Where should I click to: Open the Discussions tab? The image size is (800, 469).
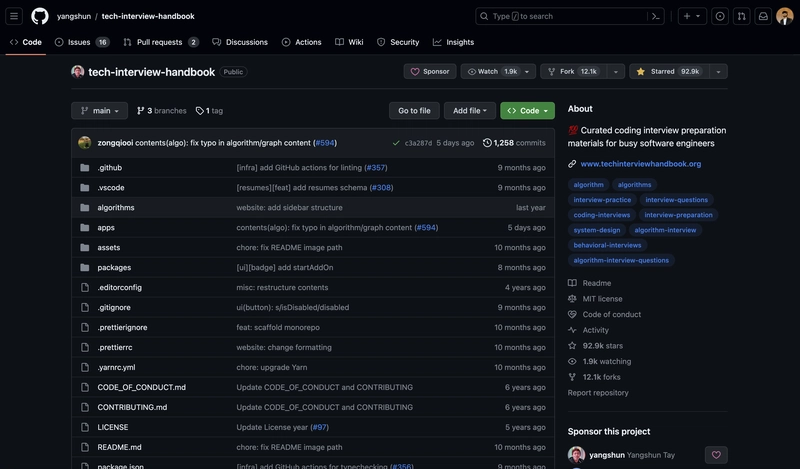[240, 42]
